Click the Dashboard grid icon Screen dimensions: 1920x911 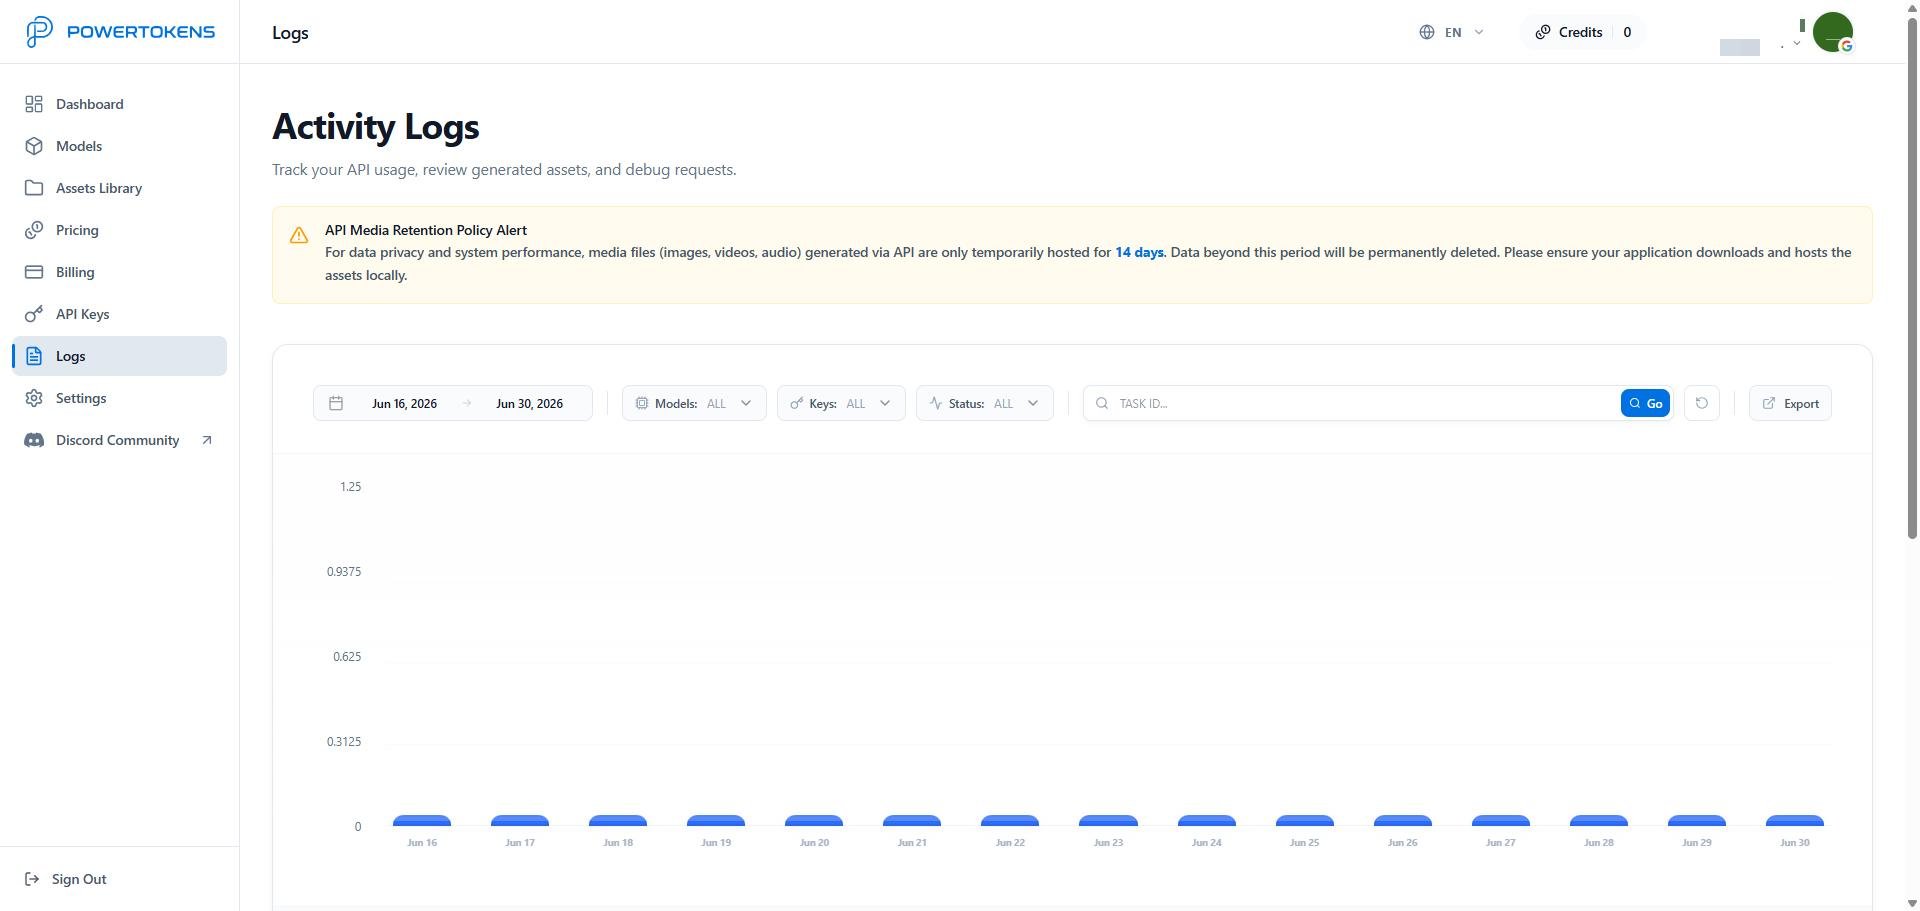(x=34, y=104)
